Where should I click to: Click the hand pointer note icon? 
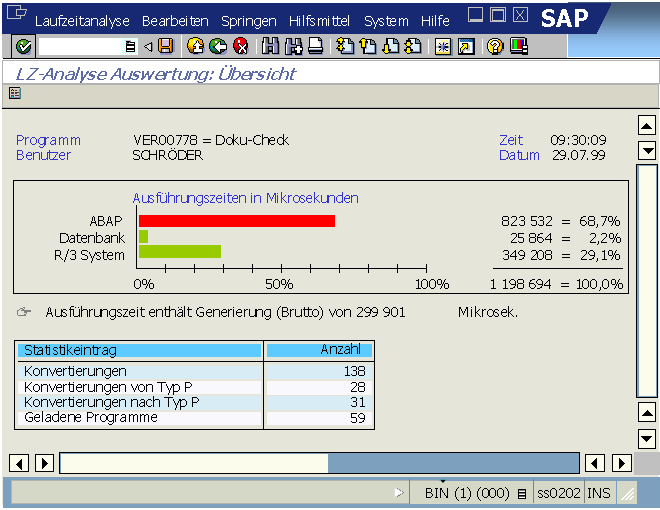[x=24, y=312]
